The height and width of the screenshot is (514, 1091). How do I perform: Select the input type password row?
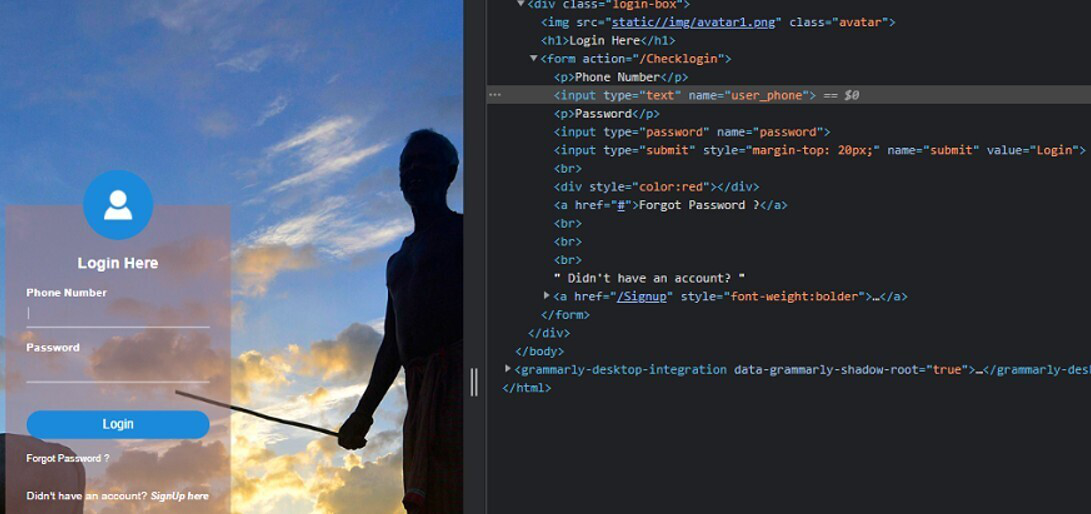(692, 132)
